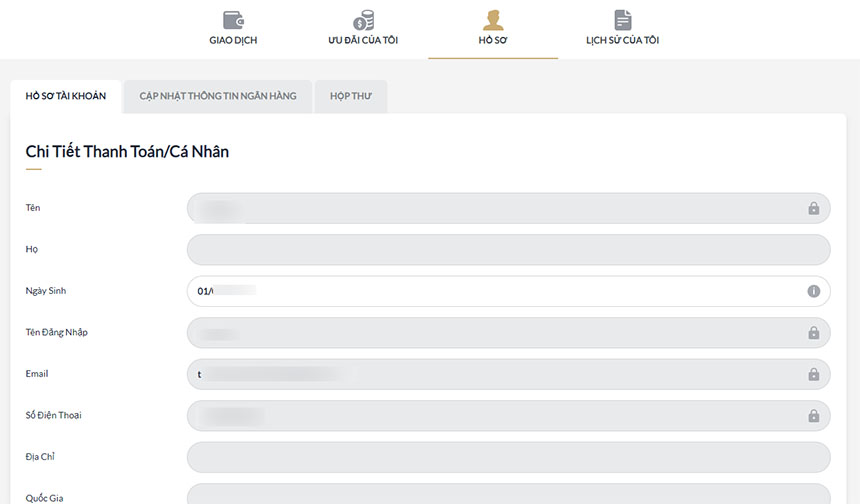Viewport: 860px width, 504px height.
Task: Click the Địa Chỉ input field
Action: tap(508, 457)
